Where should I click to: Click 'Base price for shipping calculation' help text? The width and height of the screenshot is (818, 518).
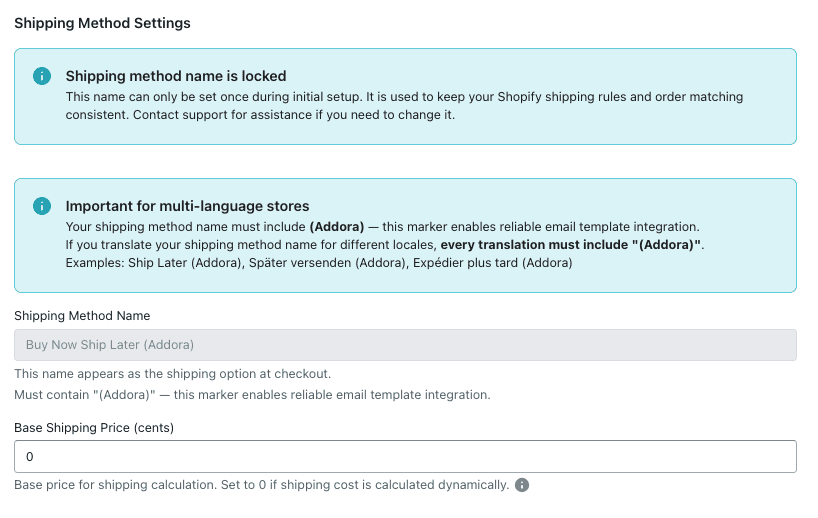261,486
